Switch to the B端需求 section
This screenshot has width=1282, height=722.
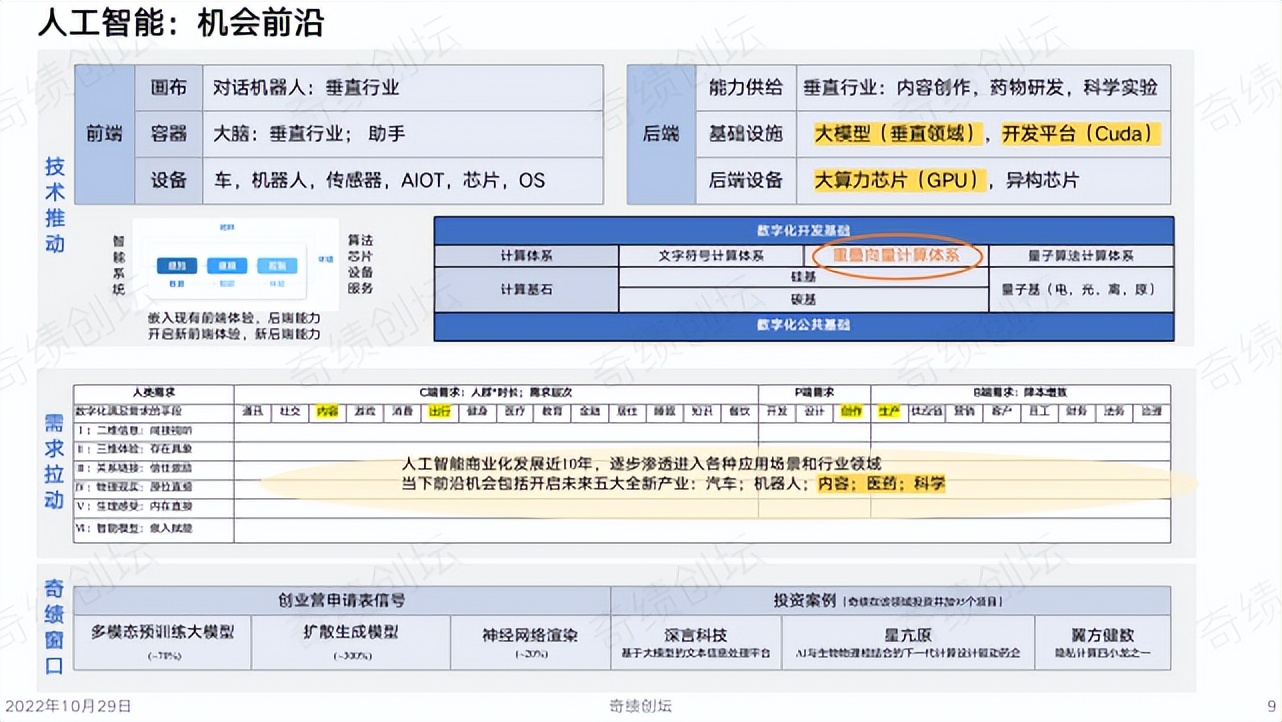1019,392
